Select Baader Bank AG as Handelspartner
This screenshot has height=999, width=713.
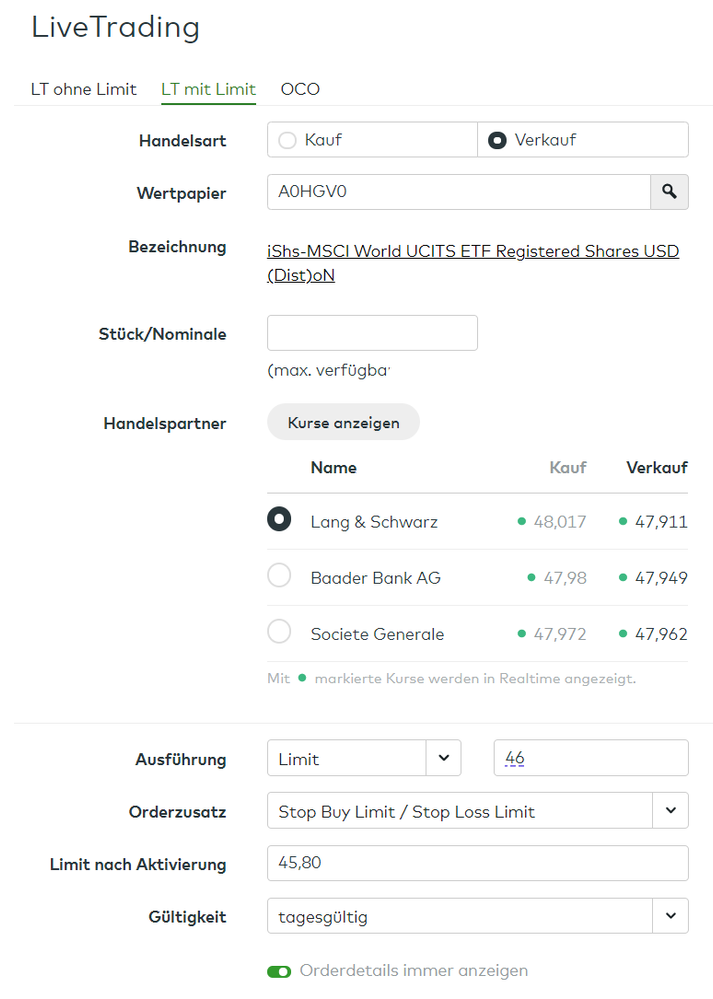pos(279,577)
